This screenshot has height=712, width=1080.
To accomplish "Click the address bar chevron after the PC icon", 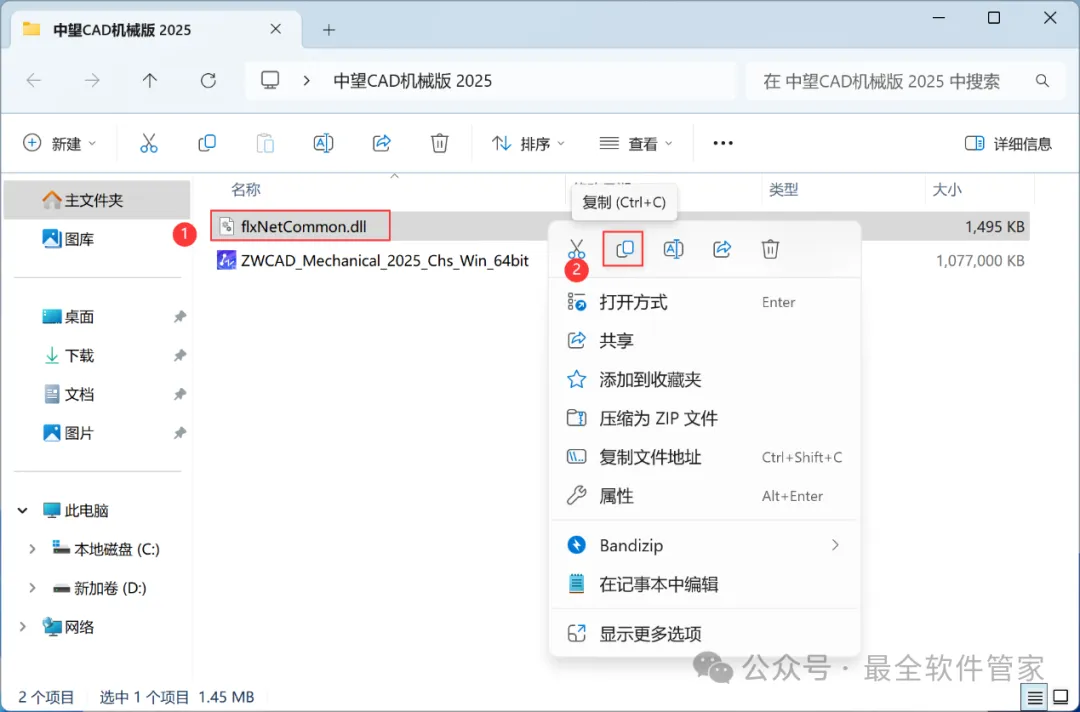I will 307,81.
